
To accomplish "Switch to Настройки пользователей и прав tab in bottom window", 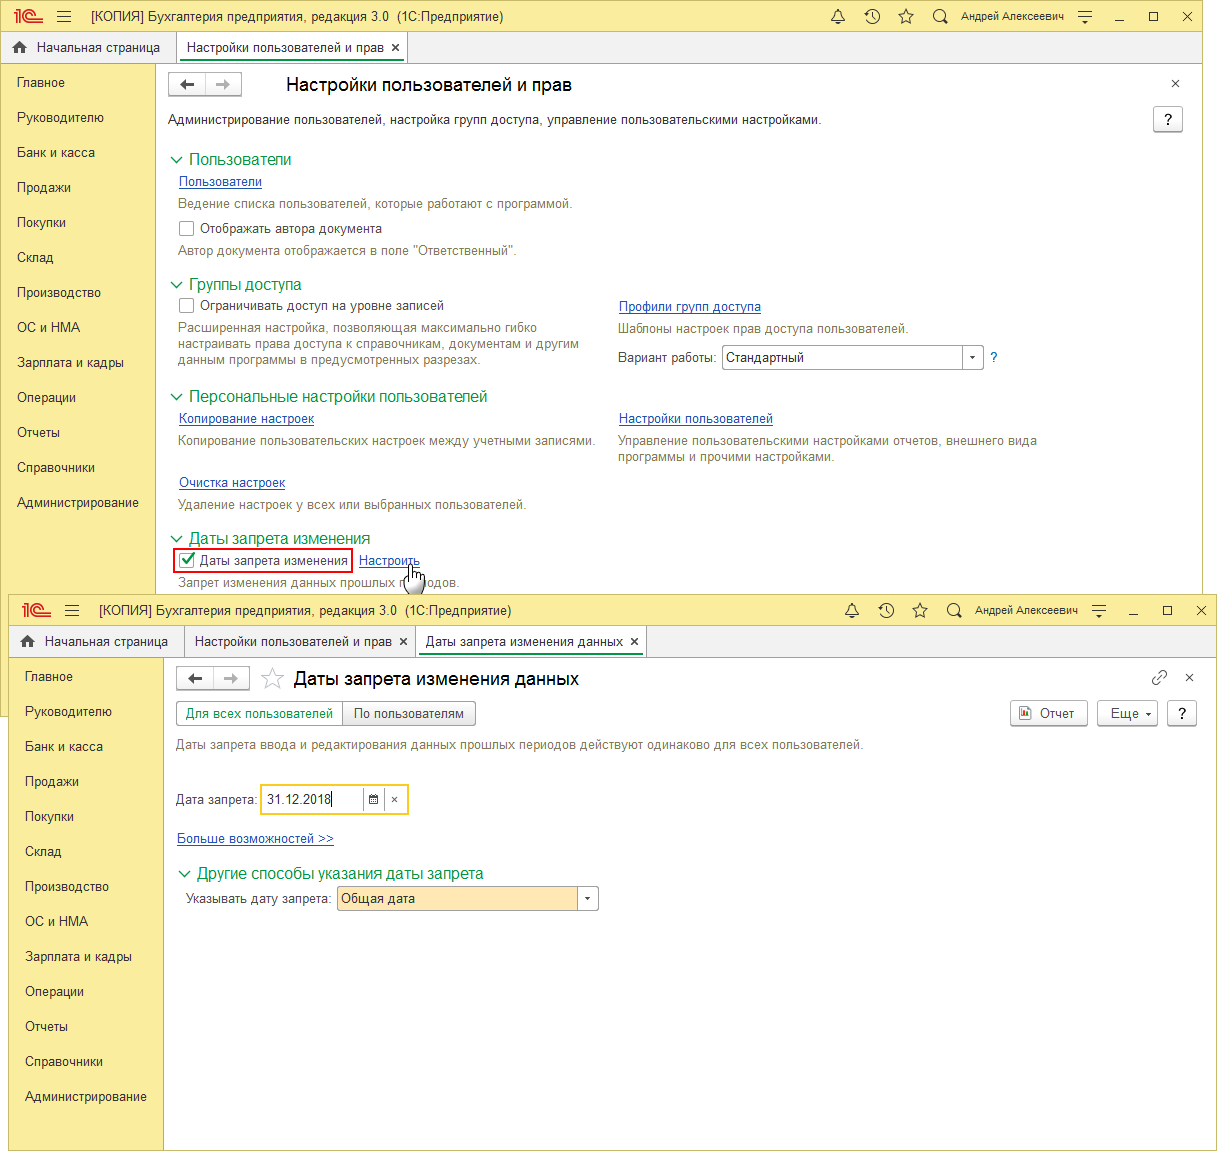I will click(x=293, y=642).
